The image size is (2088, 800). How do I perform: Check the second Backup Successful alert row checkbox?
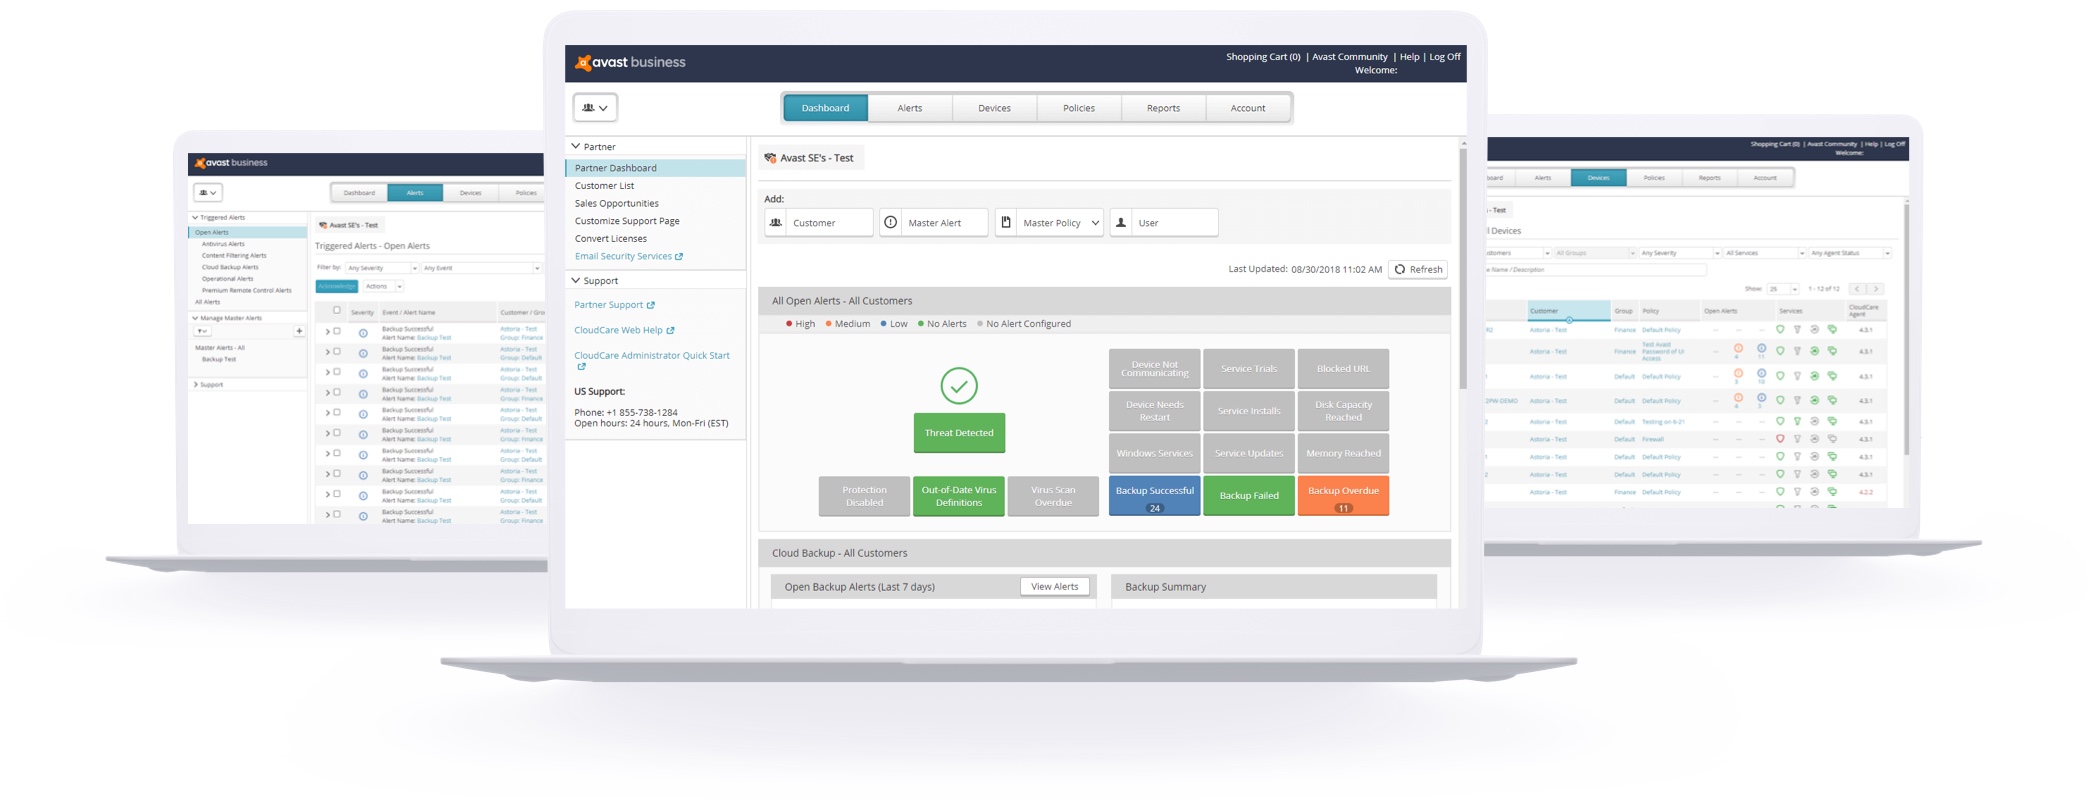tap(337, 352)
